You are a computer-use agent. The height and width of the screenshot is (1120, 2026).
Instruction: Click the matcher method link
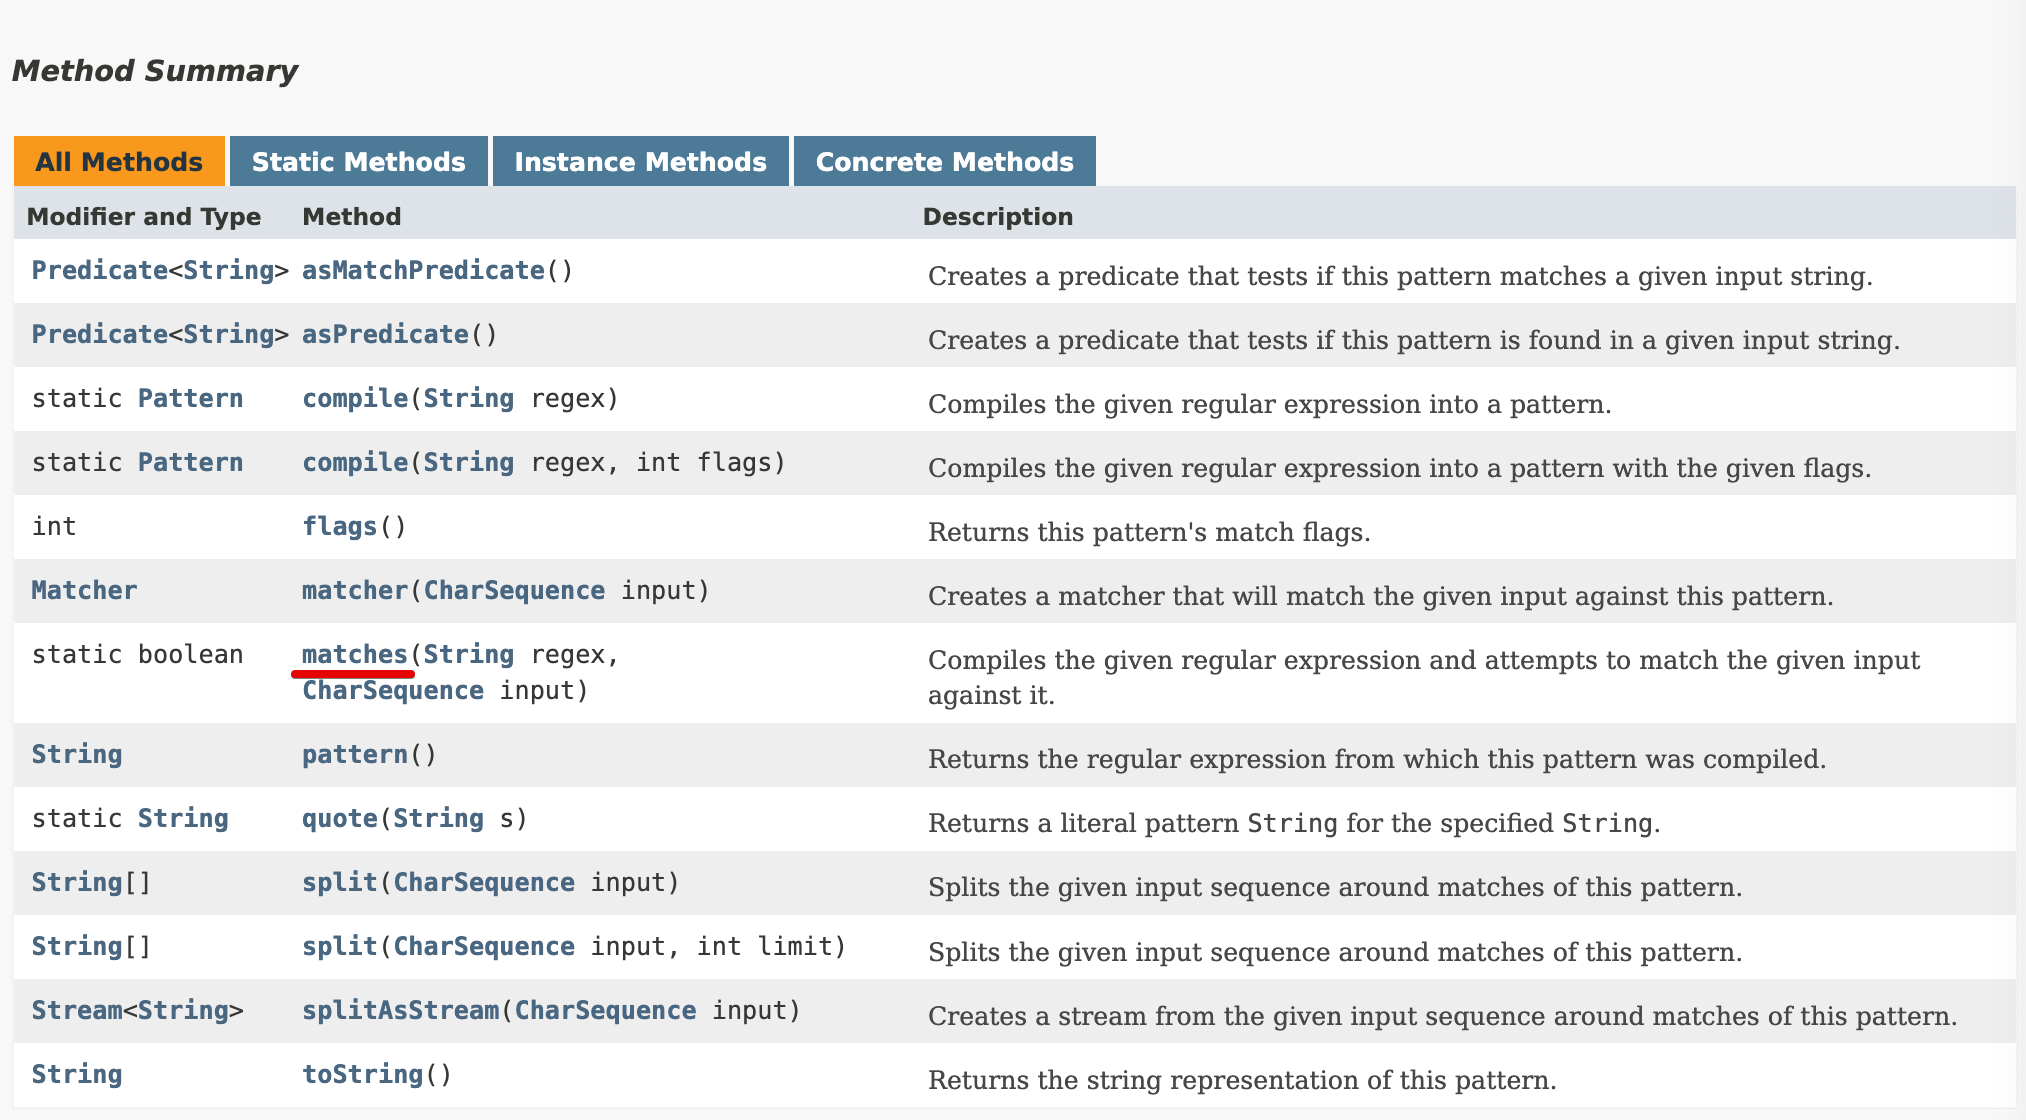(x=355, y=591)
